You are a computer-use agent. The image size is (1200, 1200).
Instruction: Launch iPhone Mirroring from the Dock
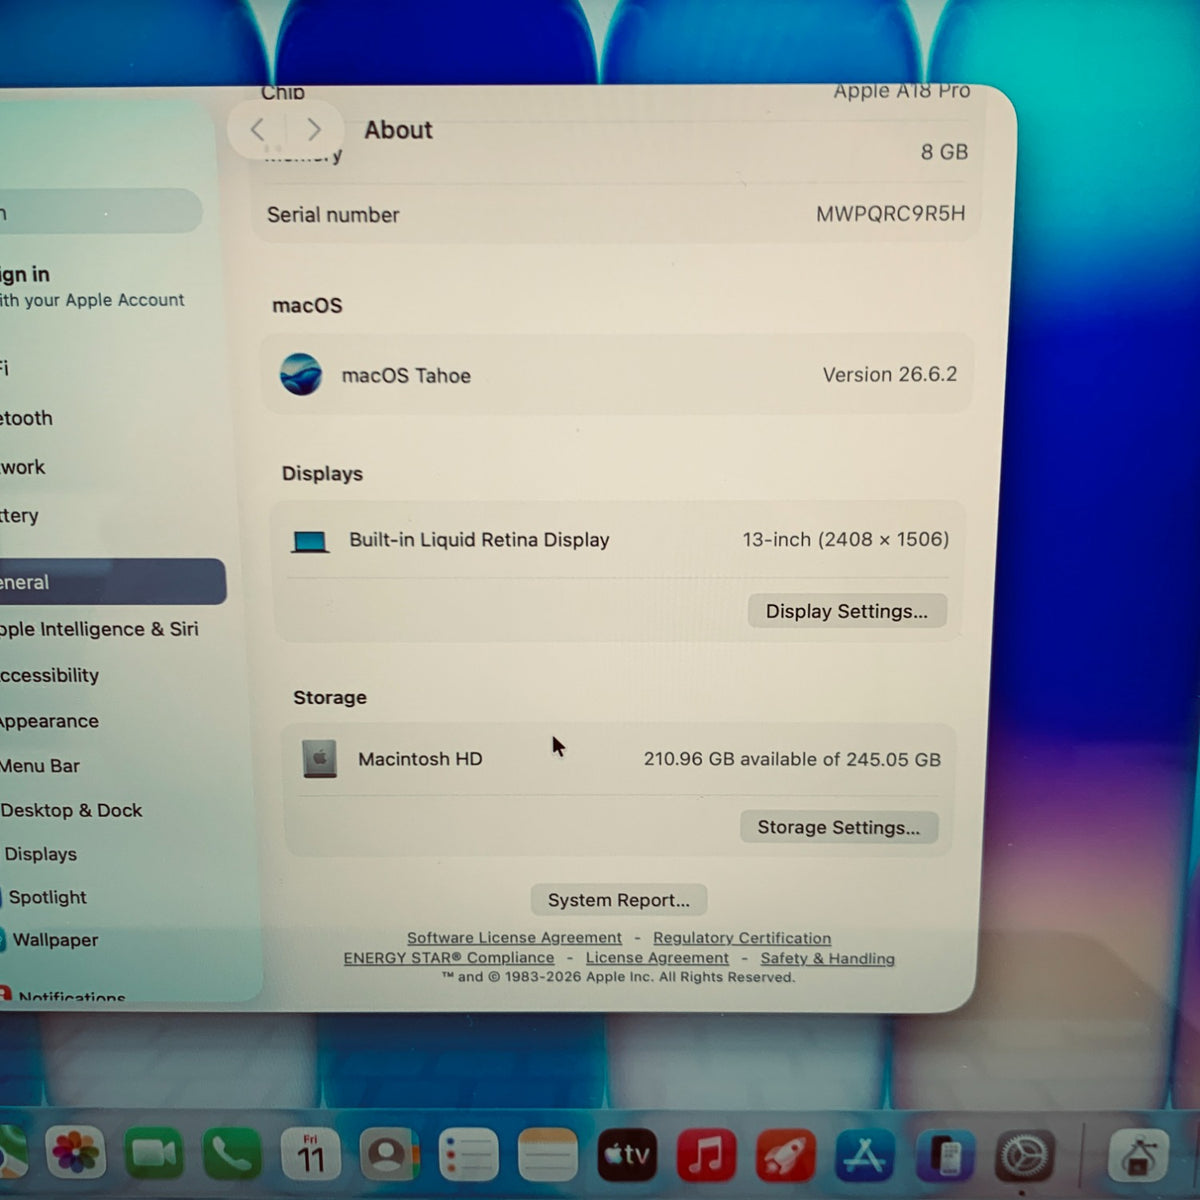(945, 1157)
